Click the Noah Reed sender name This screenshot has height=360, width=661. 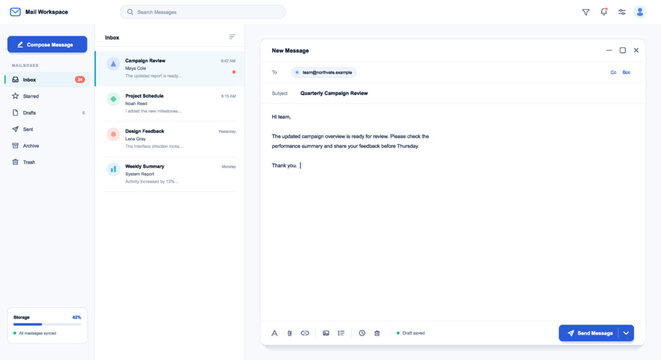136,103
